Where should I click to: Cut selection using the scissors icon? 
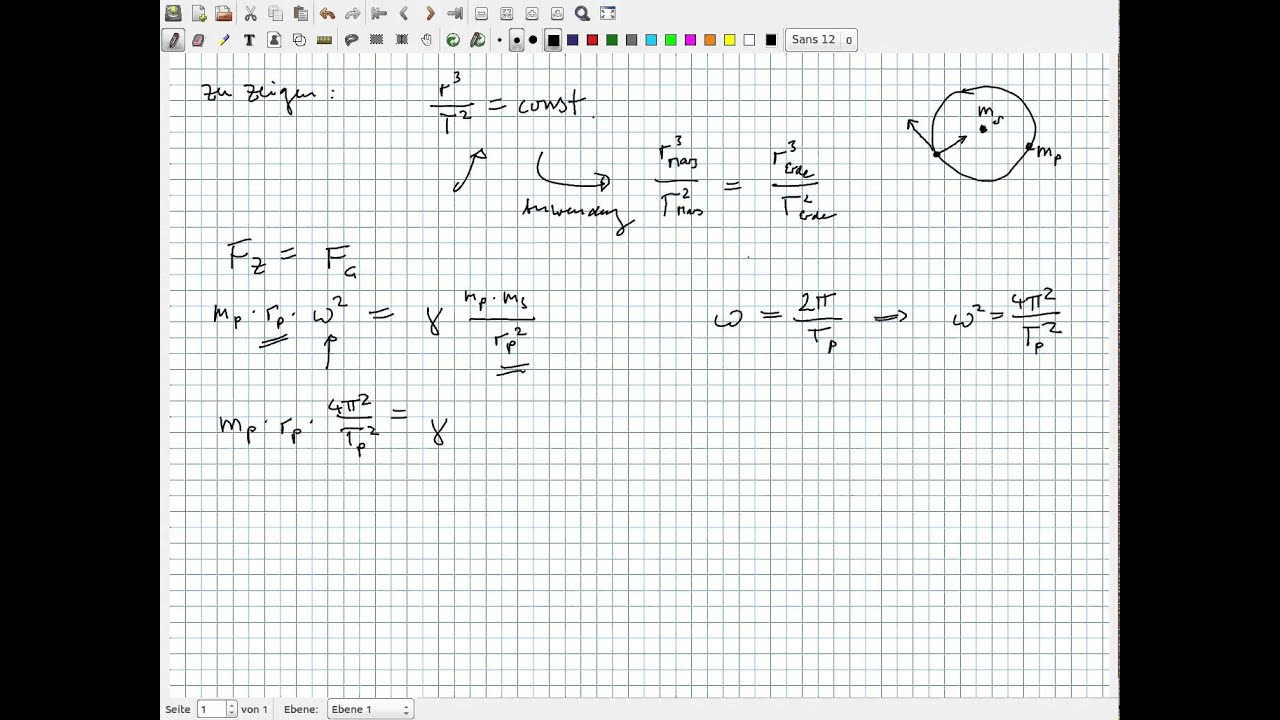250,13
